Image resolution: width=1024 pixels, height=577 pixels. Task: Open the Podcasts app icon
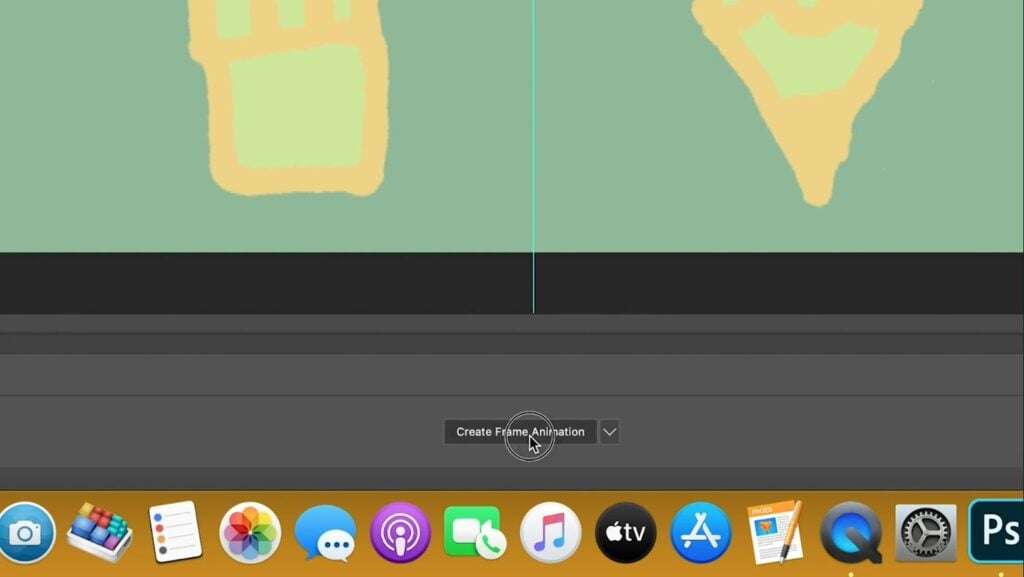point(400,532)
